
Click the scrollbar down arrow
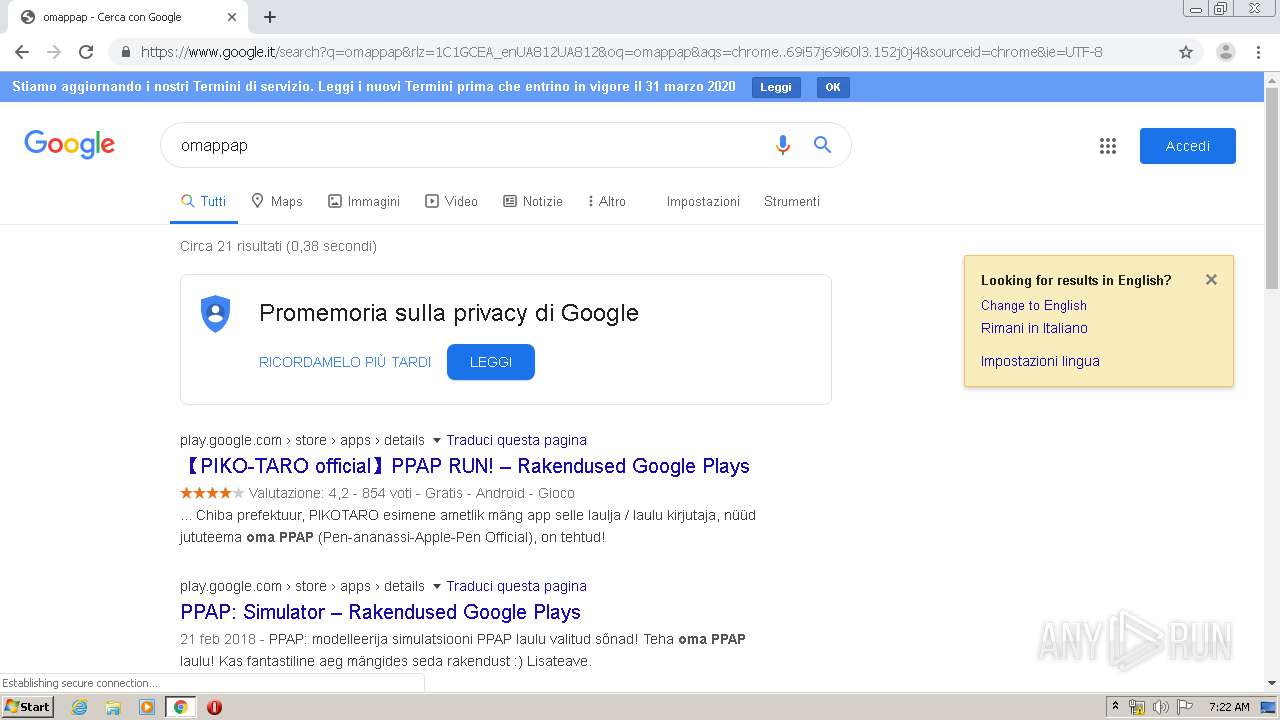point(1272,683)
